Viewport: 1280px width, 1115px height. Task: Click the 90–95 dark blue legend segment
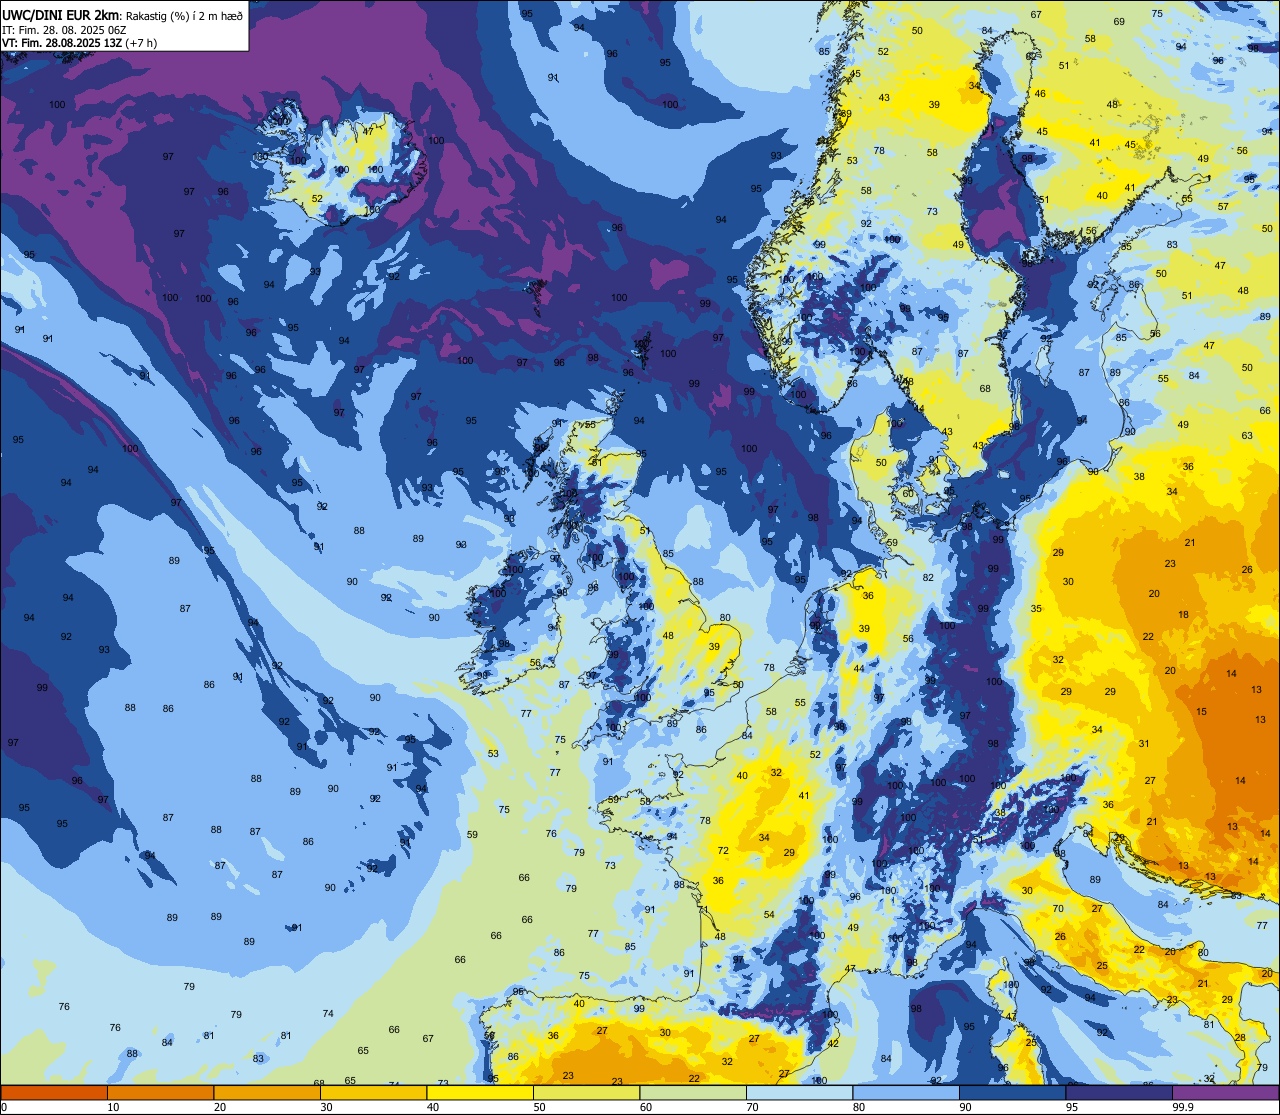(x=1013, y=1092)
